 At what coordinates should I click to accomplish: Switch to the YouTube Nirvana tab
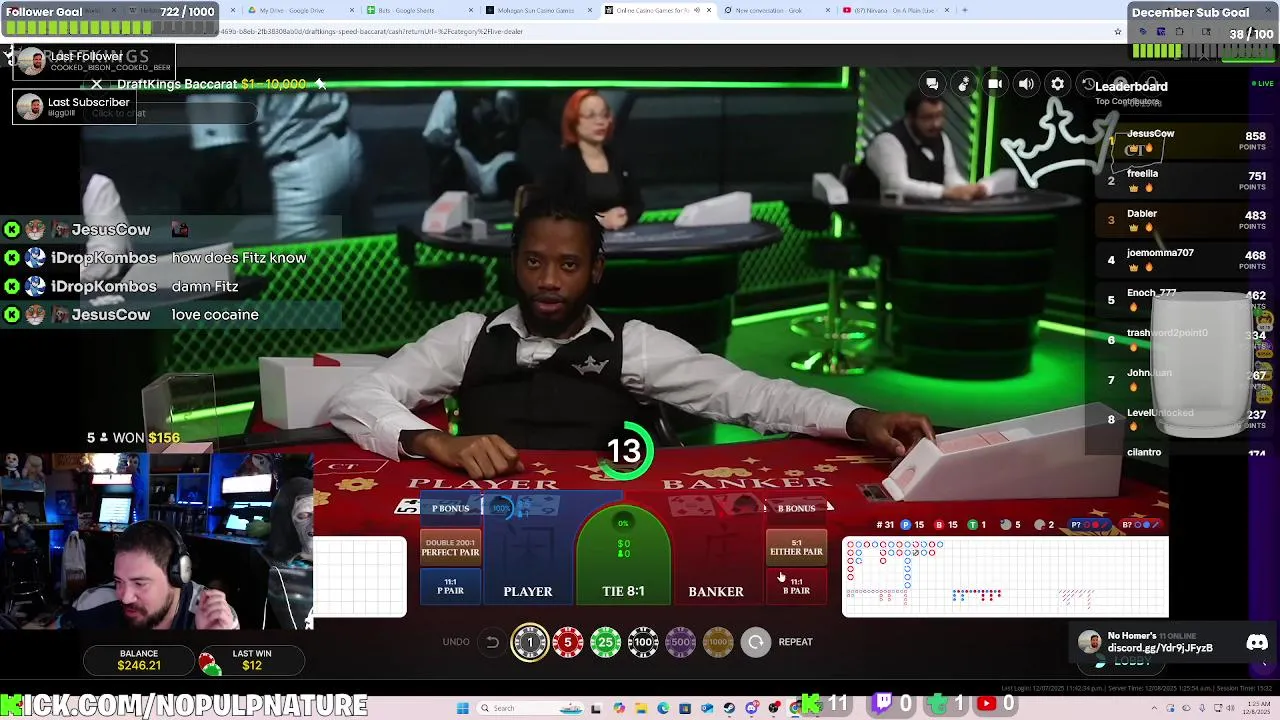893,10
